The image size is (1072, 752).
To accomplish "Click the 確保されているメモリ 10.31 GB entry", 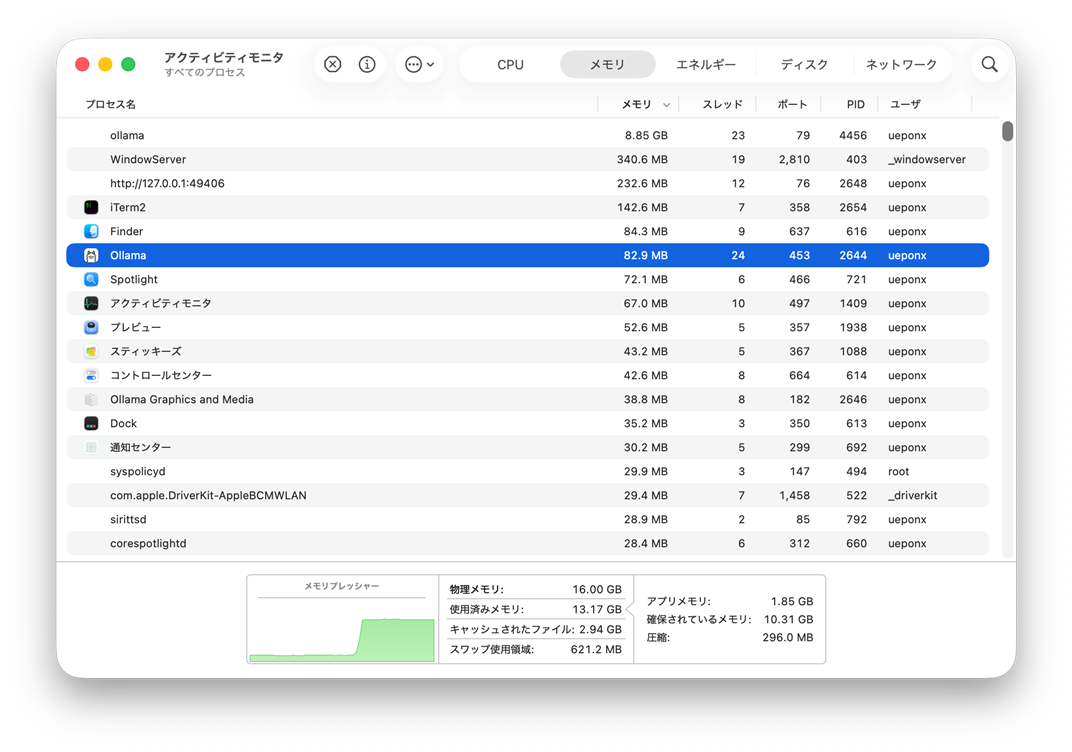I will pos(729,619).
